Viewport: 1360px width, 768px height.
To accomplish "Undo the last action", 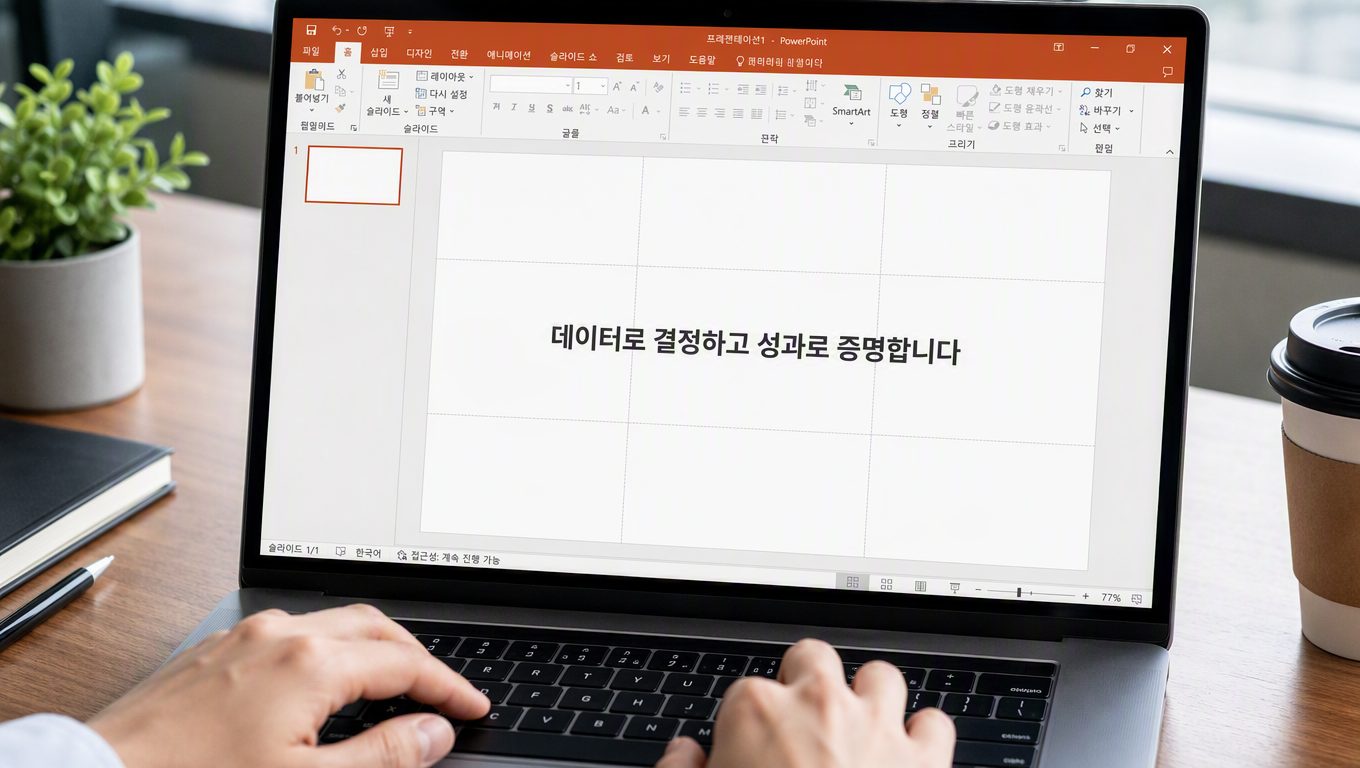I will pyautogui.click(x=337, y=31).
